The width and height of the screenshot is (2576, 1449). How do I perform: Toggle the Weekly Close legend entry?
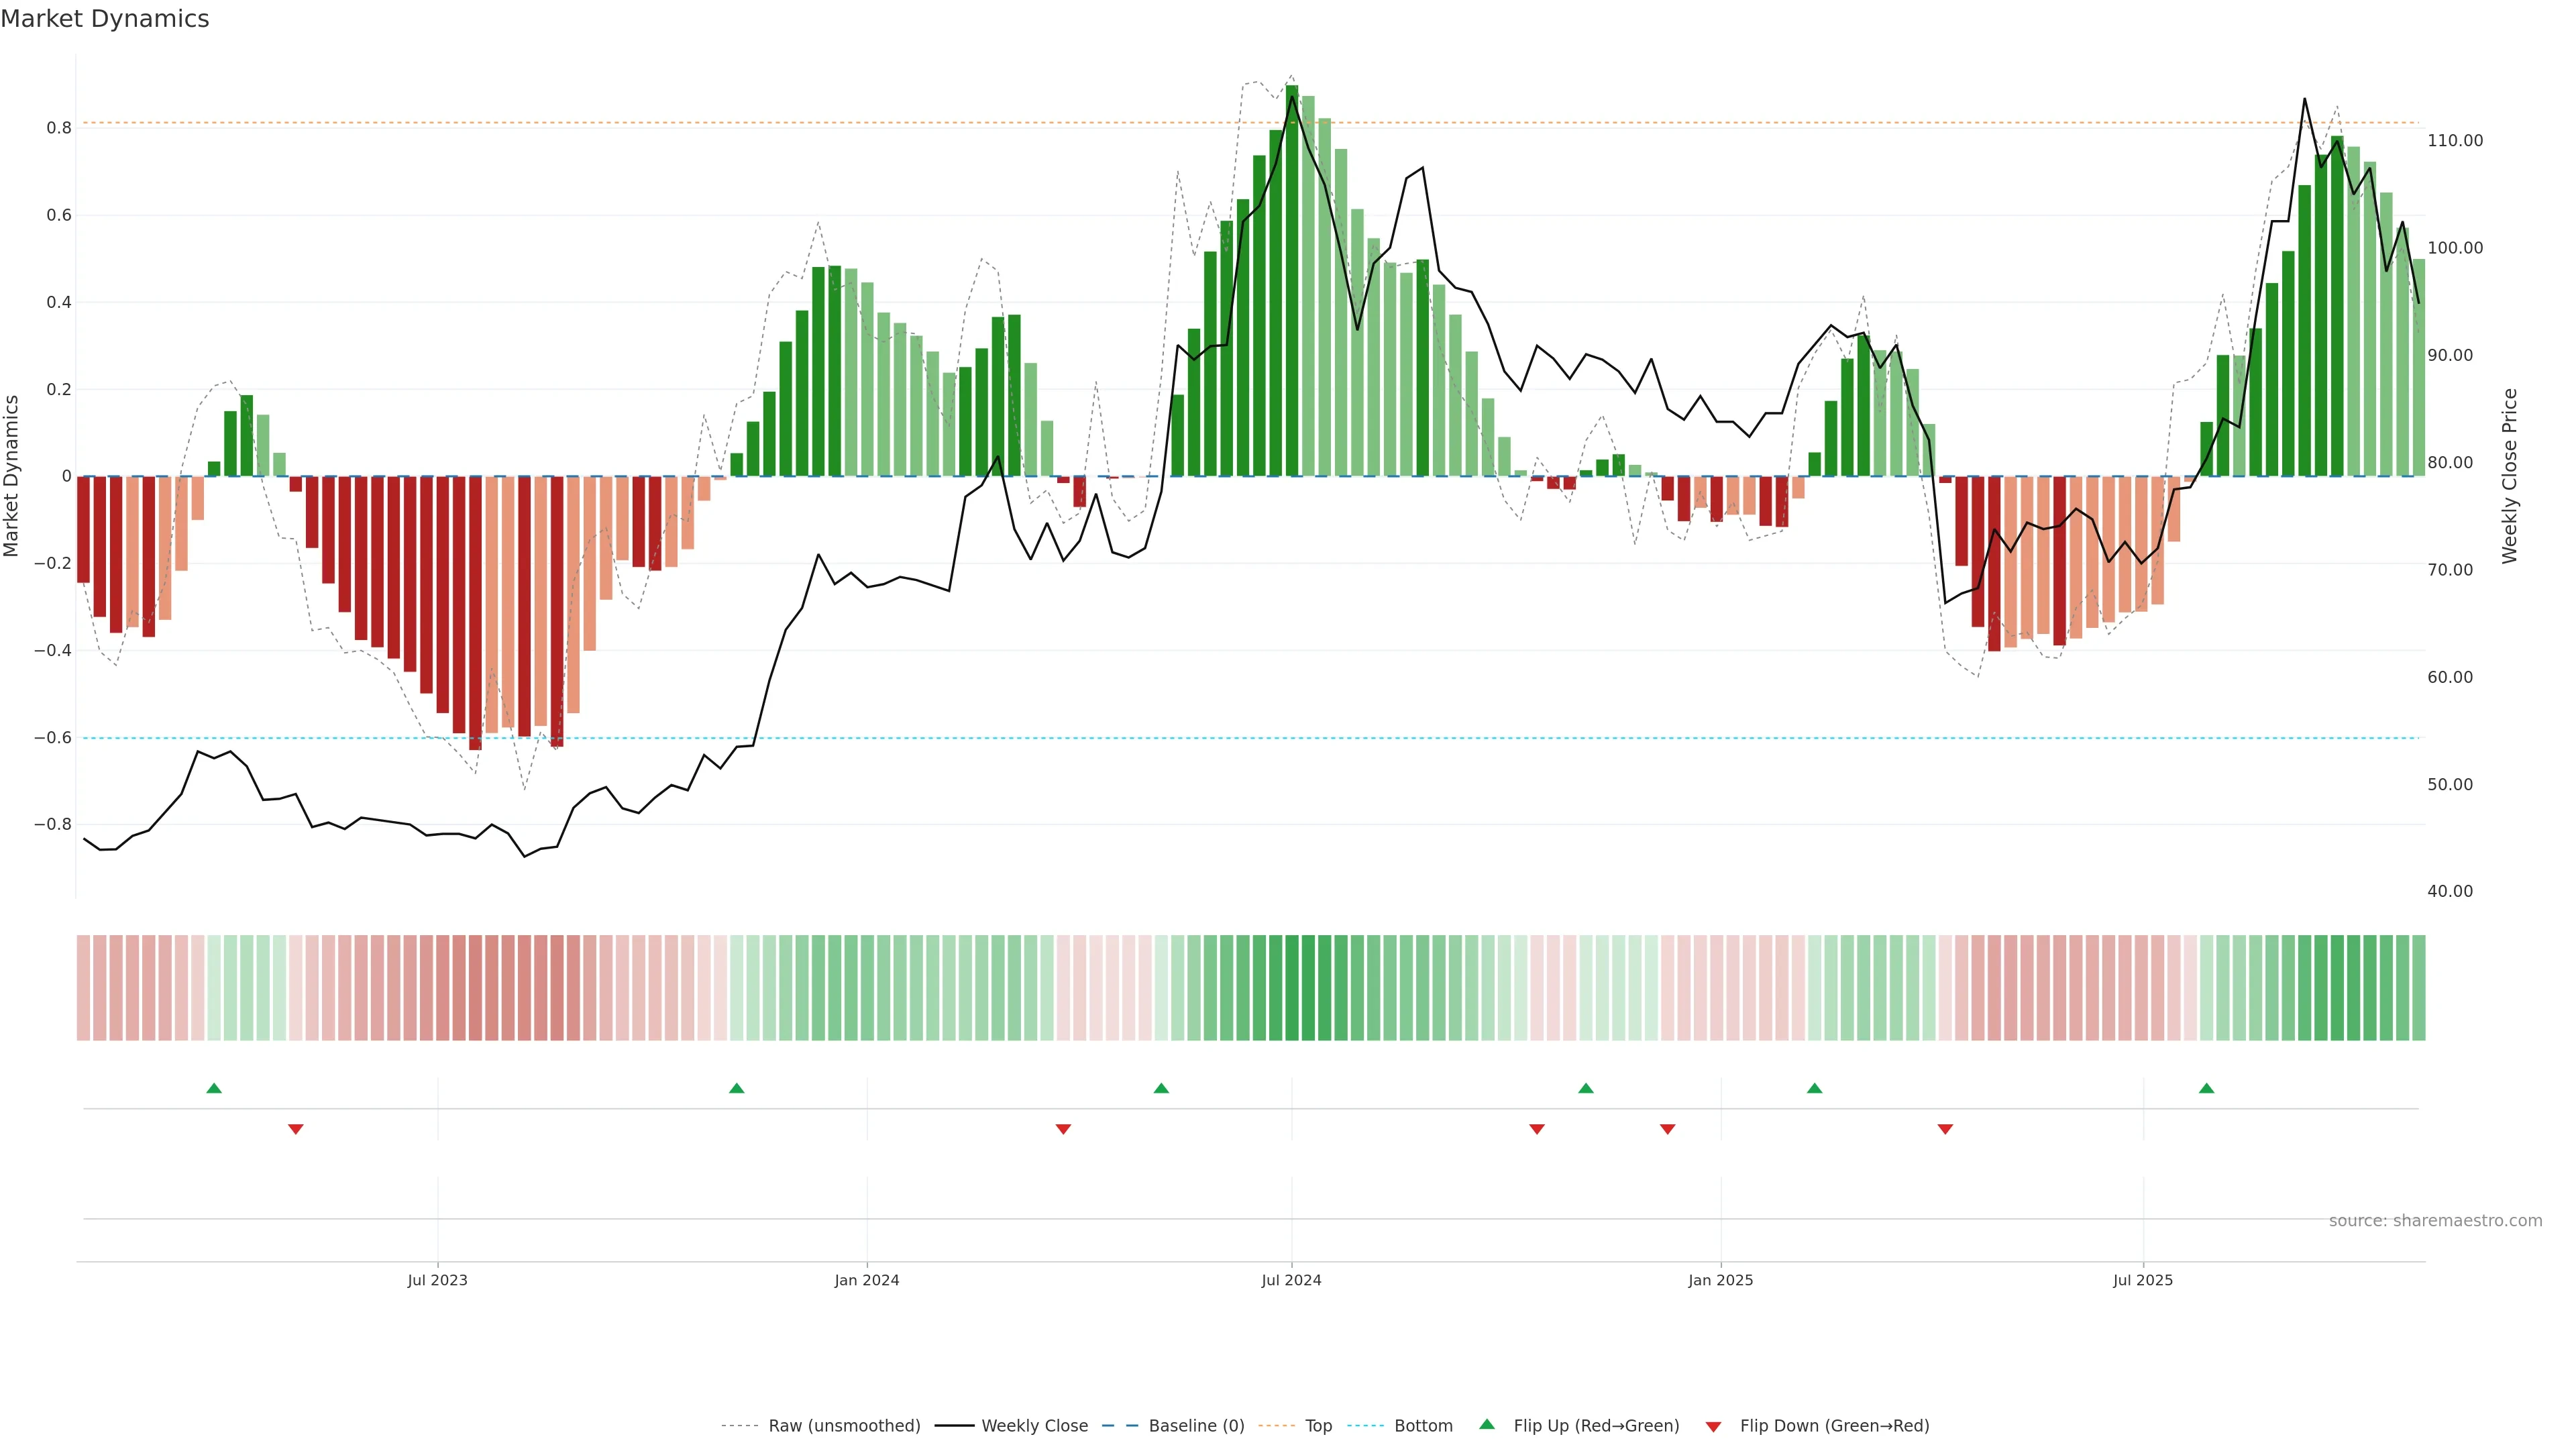[x=1034, y=1426]
